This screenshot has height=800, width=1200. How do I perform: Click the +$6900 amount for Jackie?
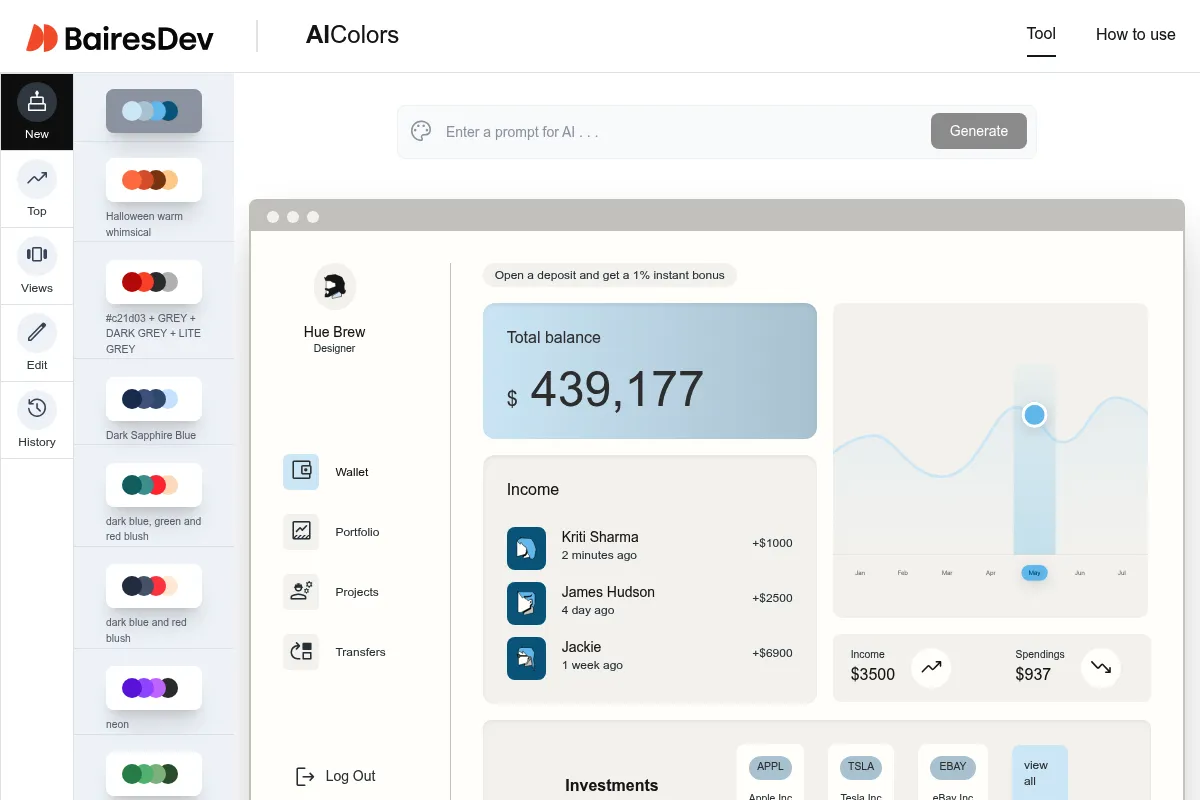tap(772, 653)
